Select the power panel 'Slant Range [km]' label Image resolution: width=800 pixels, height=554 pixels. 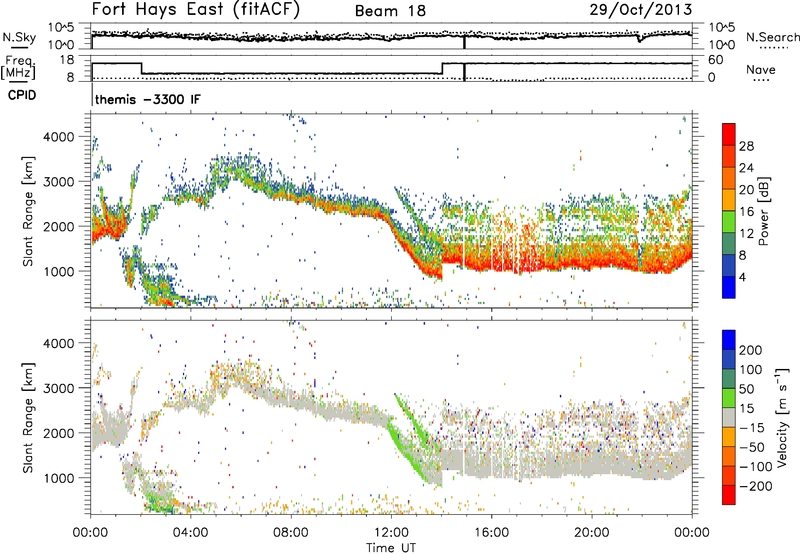[x=28, y=211]
